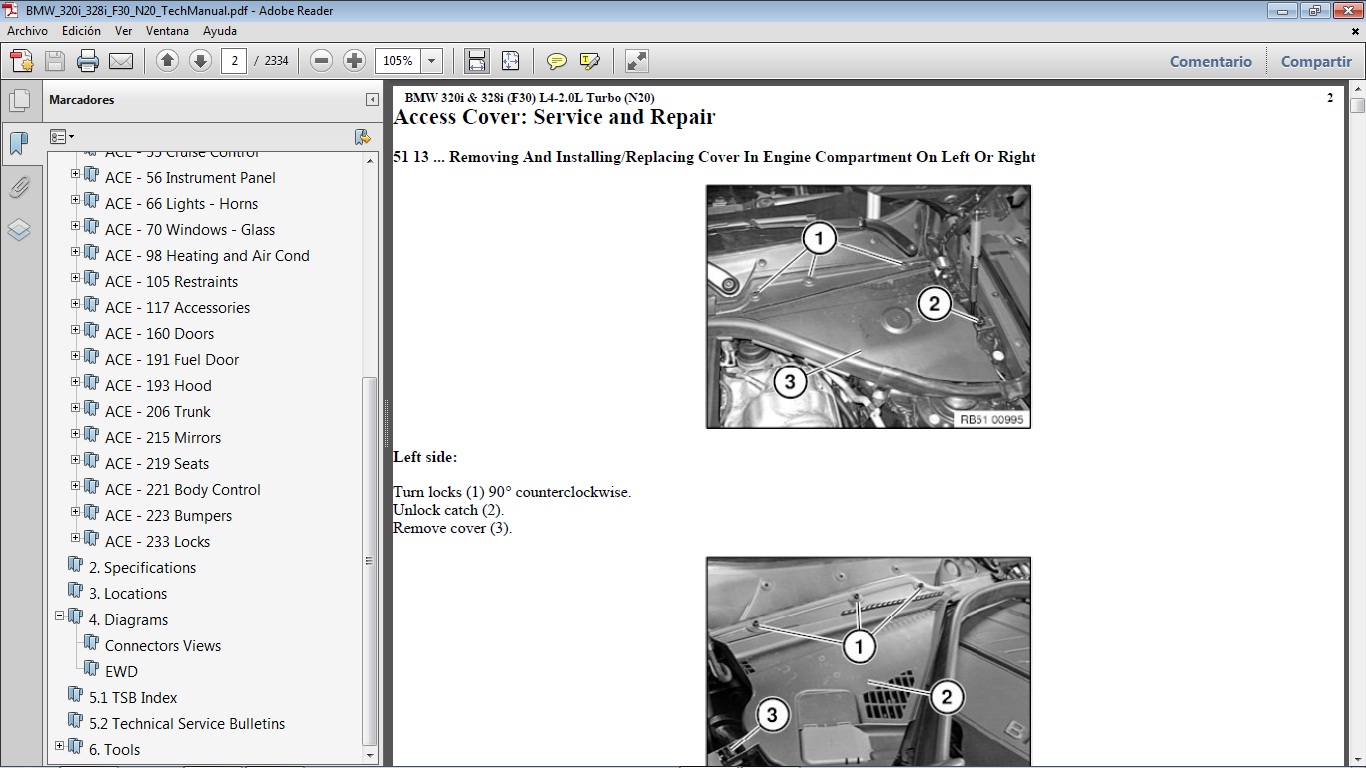1366x768 pixels.
Task: Click the fit one full page icon
Action: coord(510,61)
